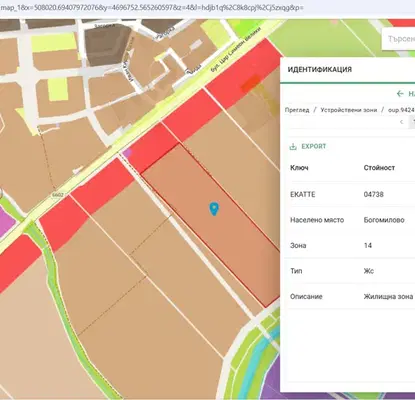Click the green back arrow icon
Viewport: 415px width, 400px height.
pos(400,94)
